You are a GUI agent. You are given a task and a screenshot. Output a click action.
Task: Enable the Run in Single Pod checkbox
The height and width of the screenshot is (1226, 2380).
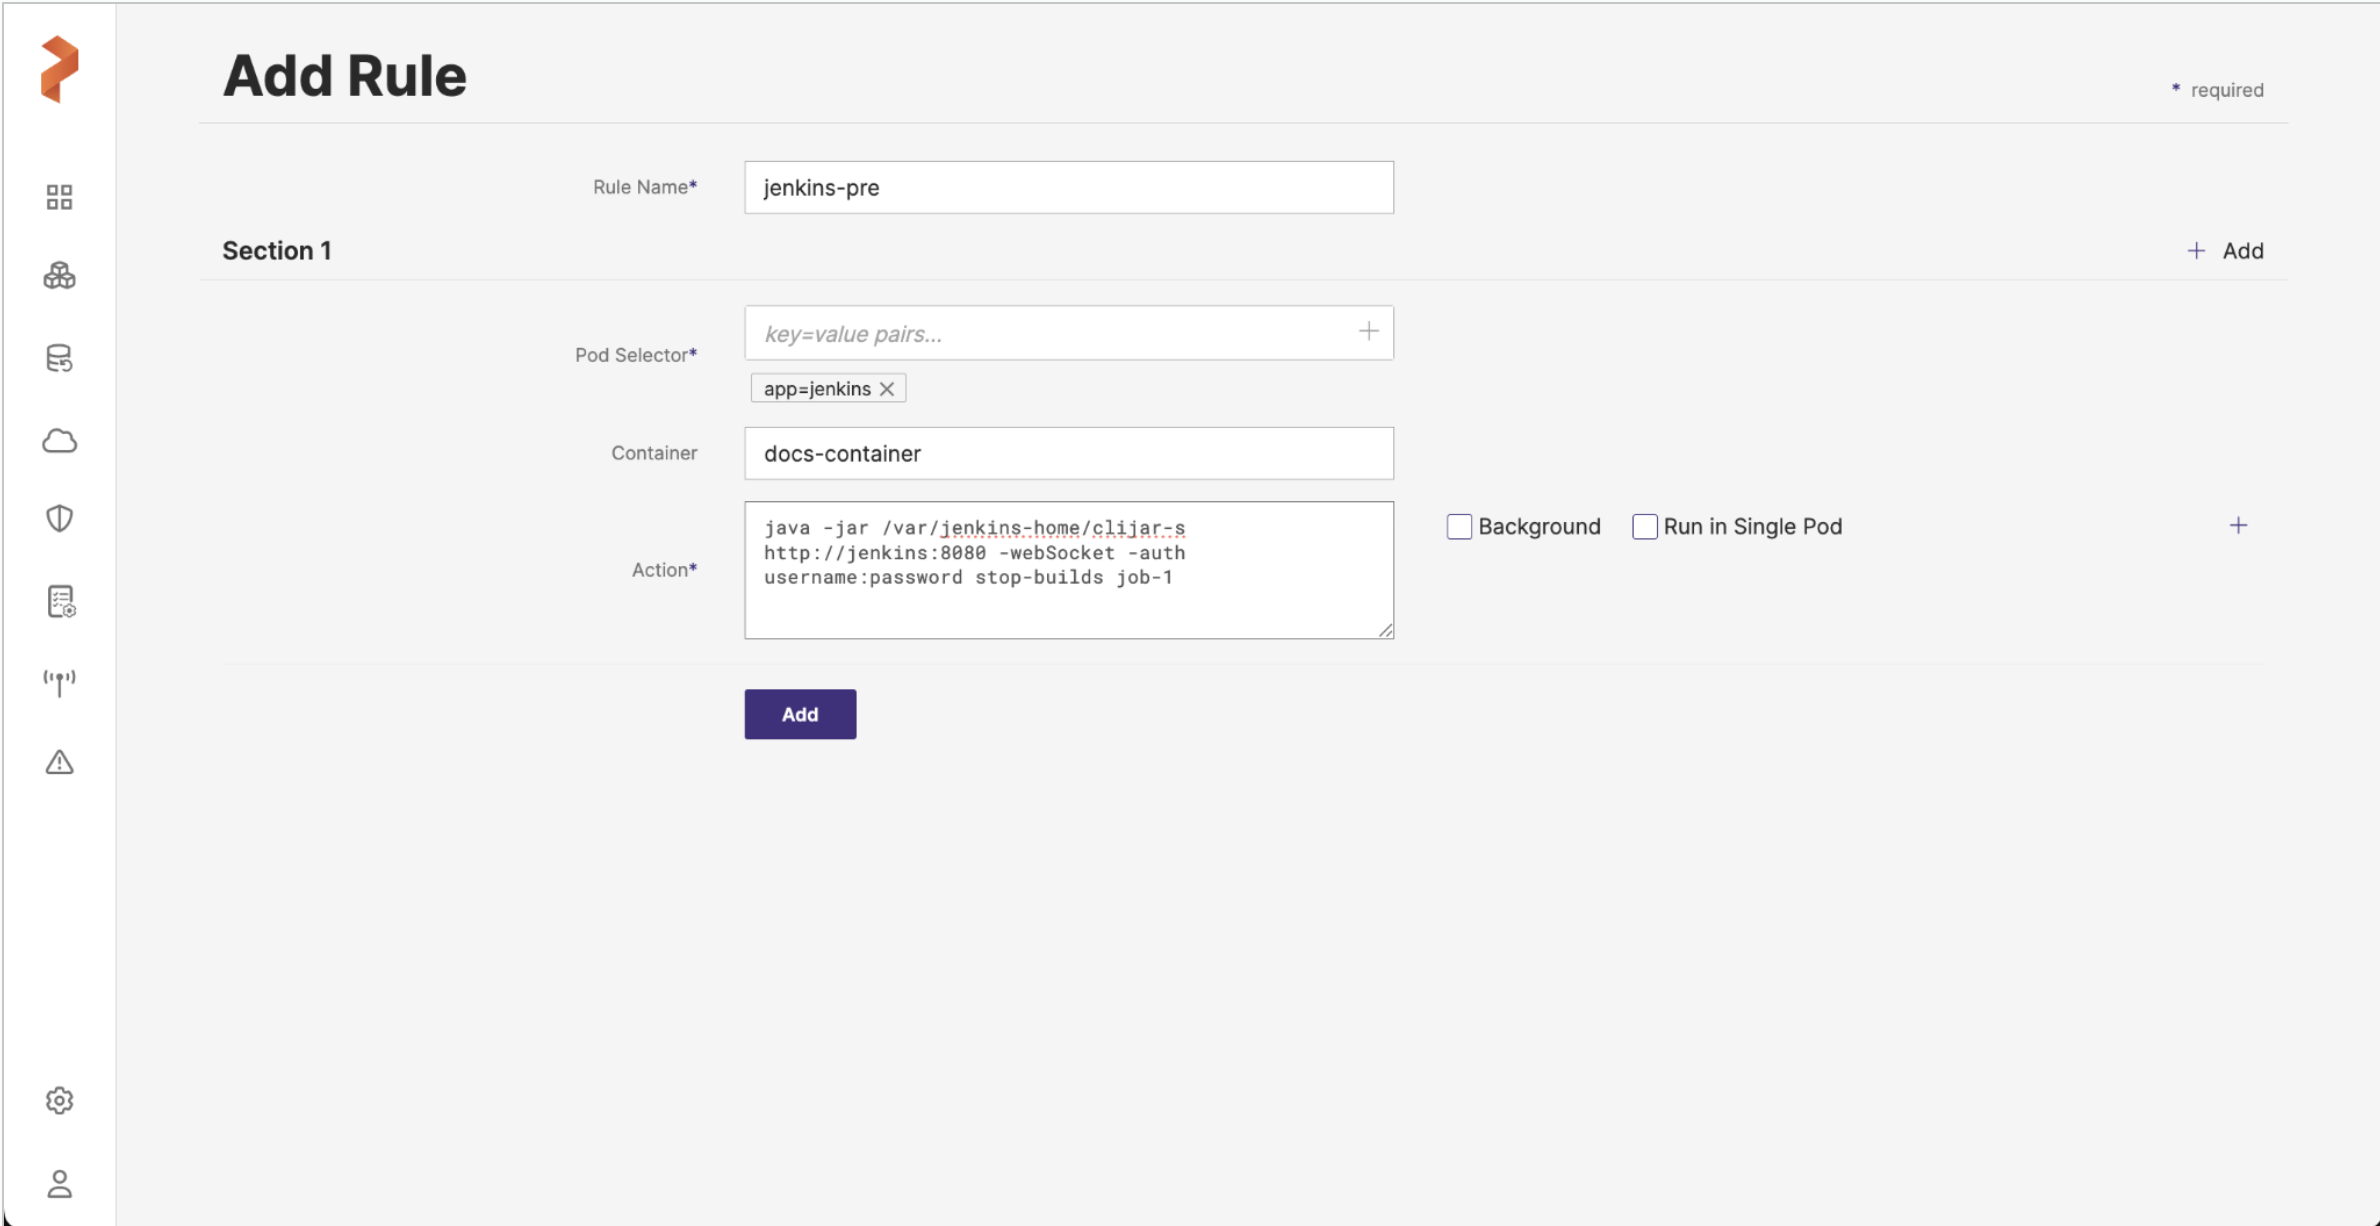(x=1644, y=527)
